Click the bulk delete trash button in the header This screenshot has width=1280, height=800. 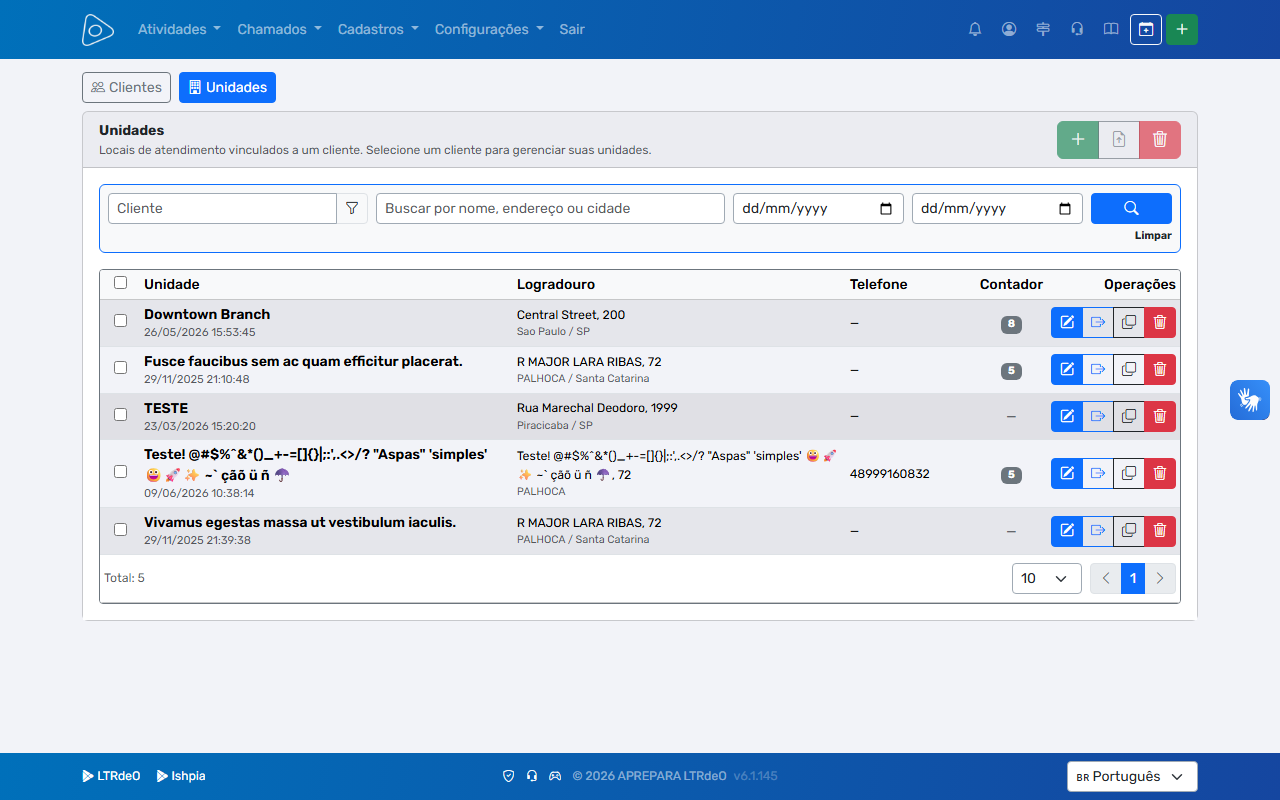[1160, 140]
